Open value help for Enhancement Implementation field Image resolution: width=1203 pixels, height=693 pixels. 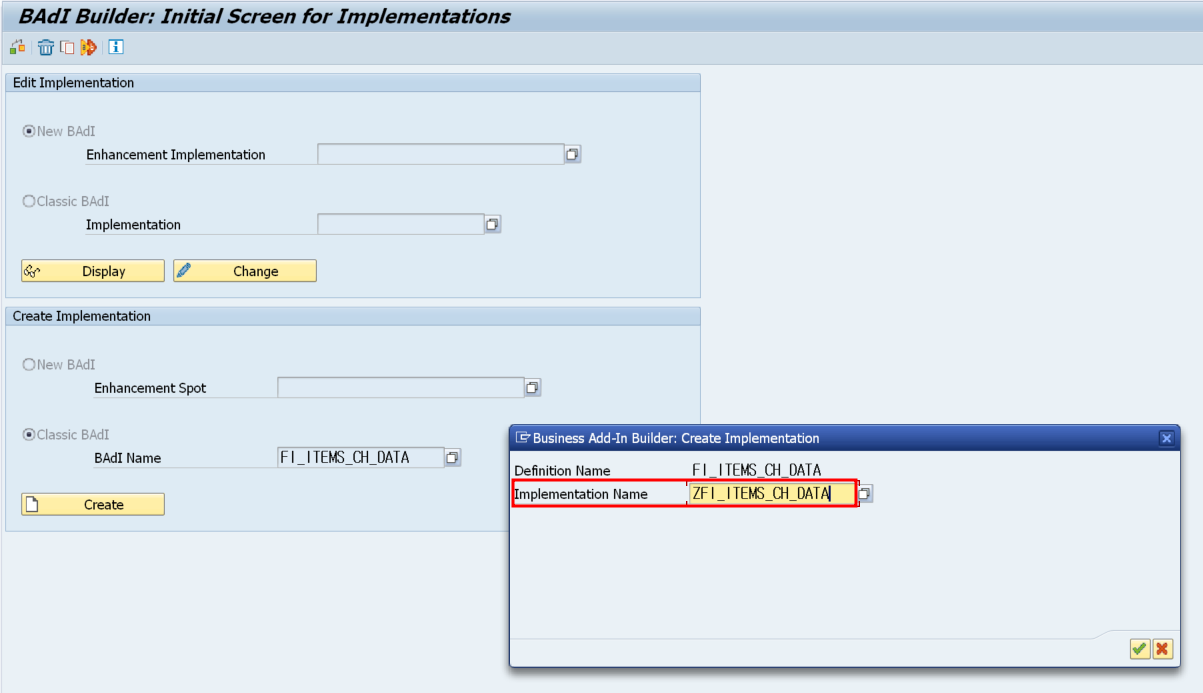[x=573, y=155]
